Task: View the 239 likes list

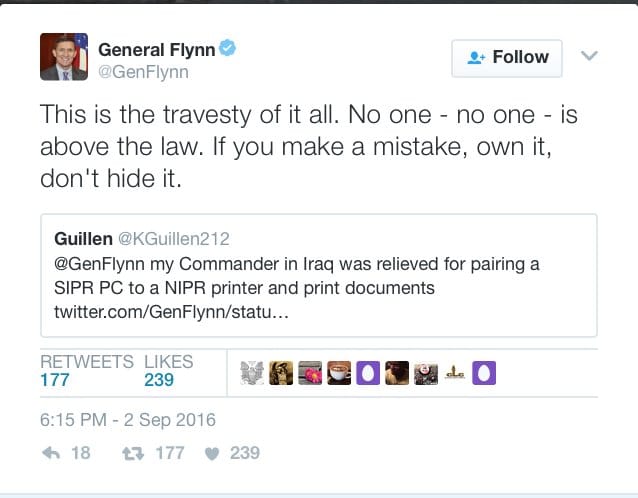Action: pos(158,379)
